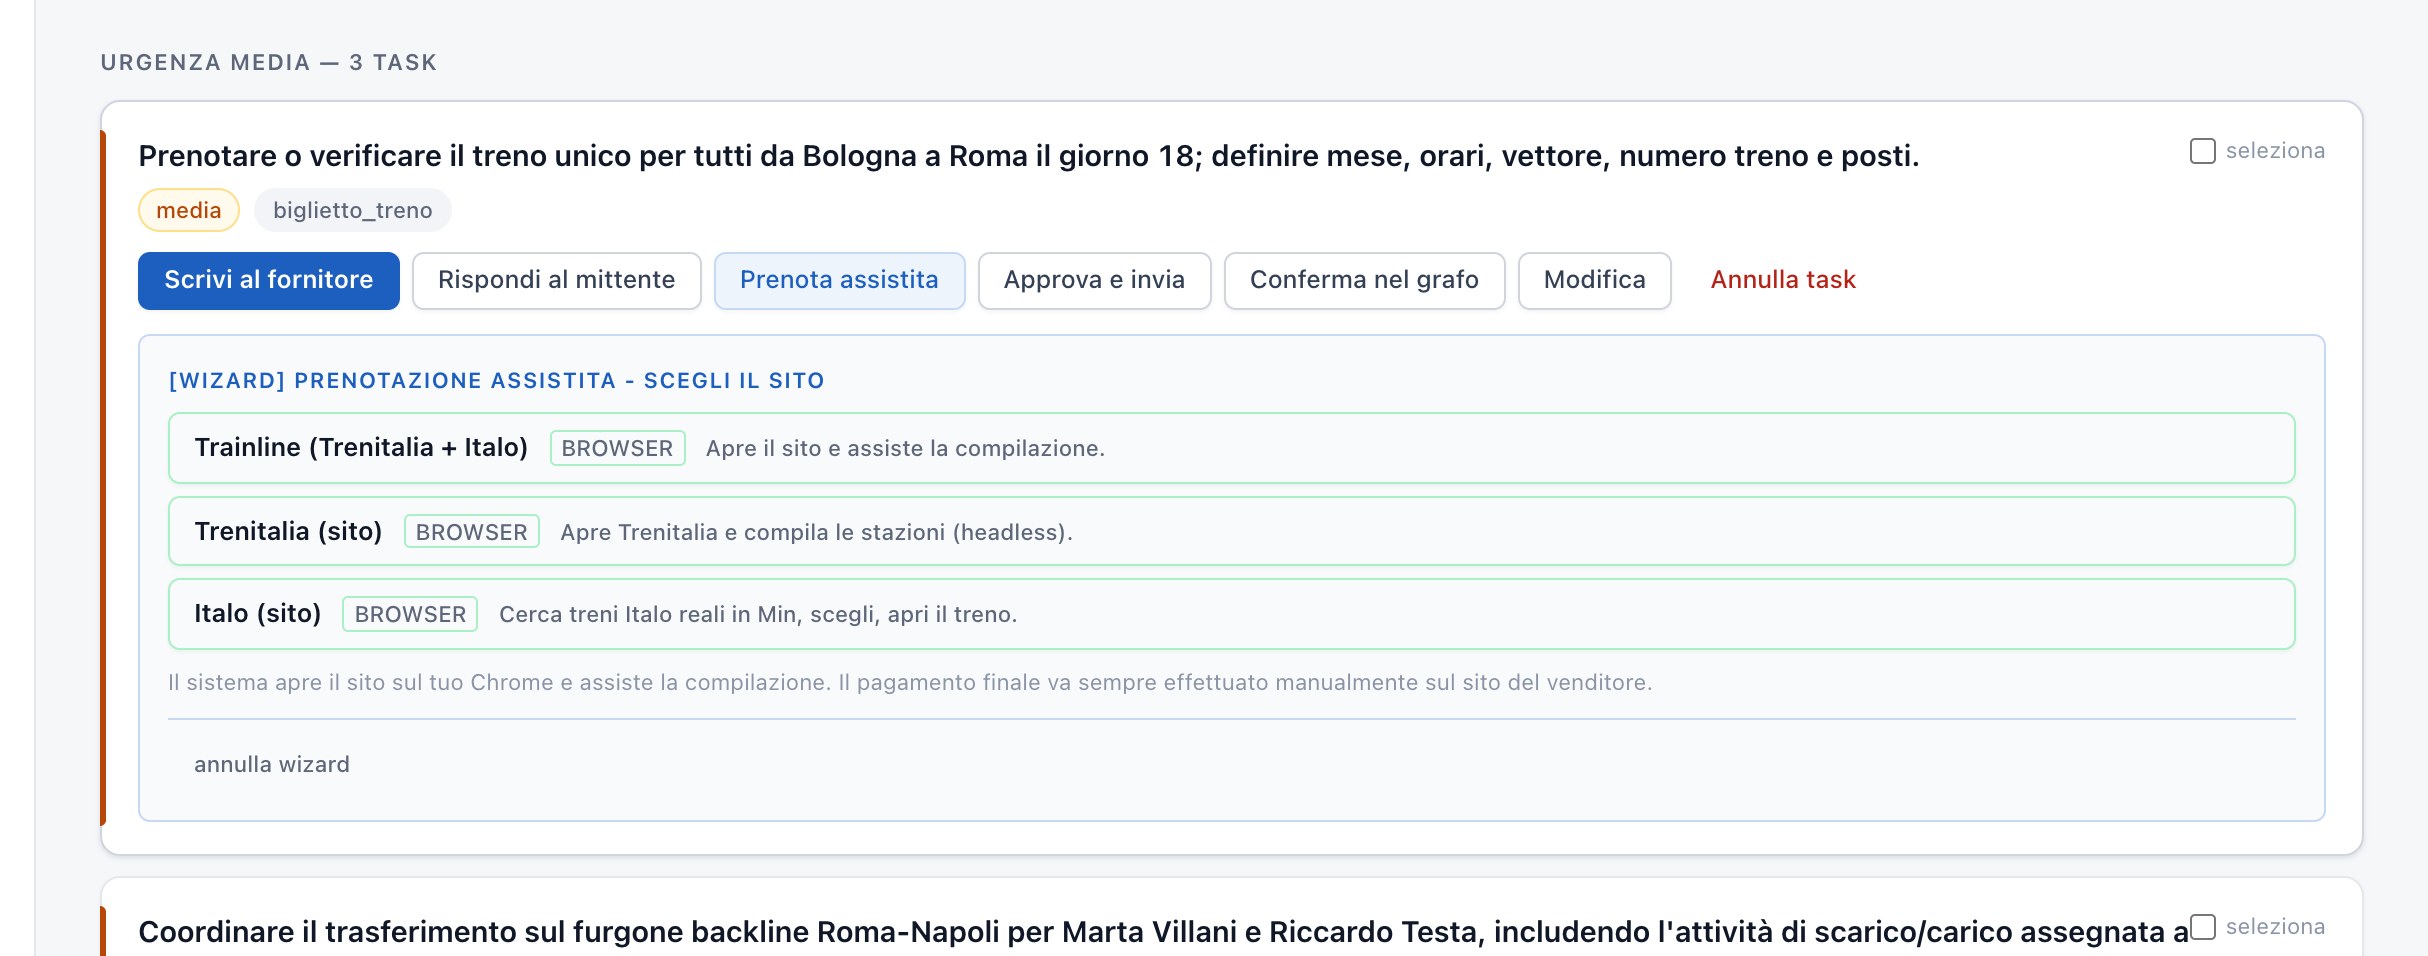Click the payment note about Chrome
2428x956 pixels.
click(x=910, y=682)
